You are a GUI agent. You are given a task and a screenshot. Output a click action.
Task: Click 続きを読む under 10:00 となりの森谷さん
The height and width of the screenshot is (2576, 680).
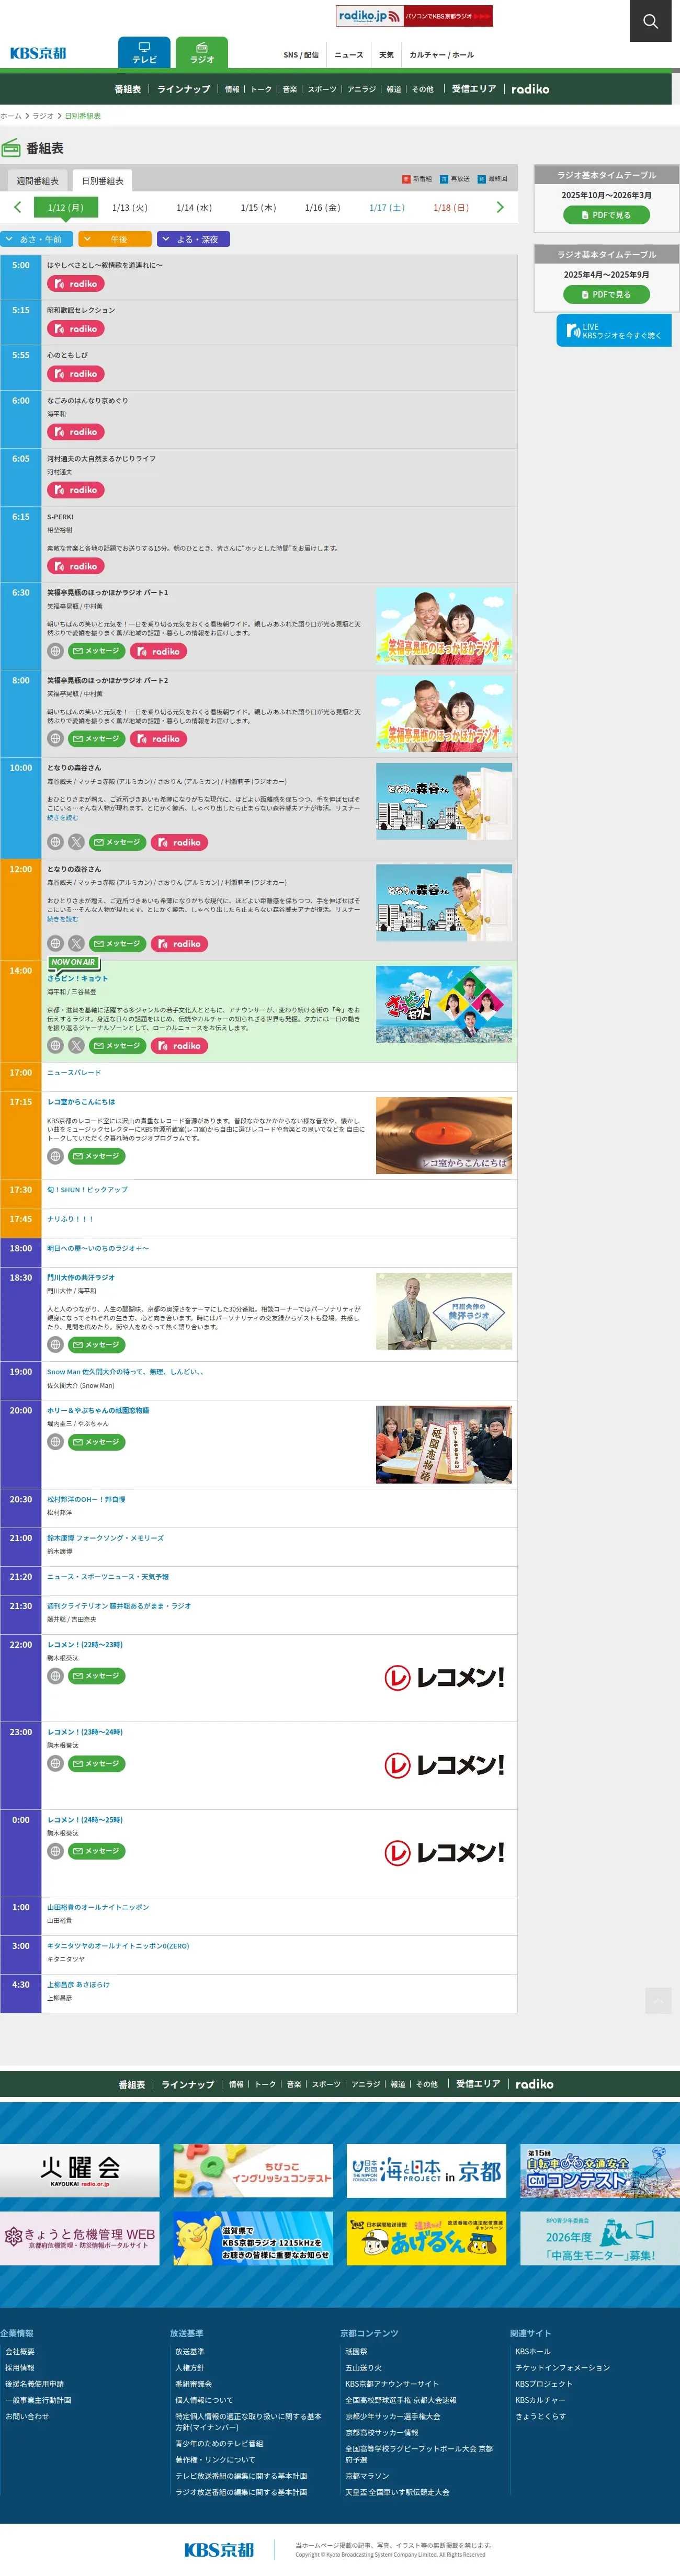pos(62,817)
